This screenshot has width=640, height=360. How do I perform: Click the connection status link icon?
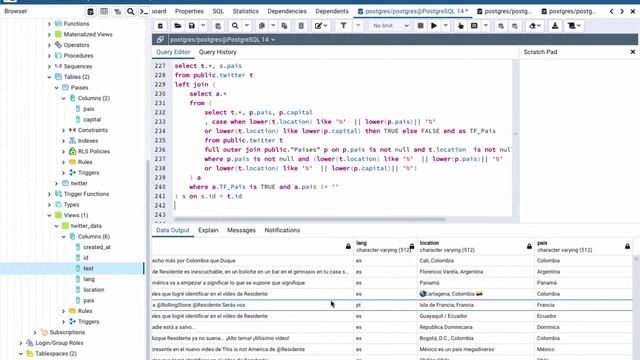[160, 40]
